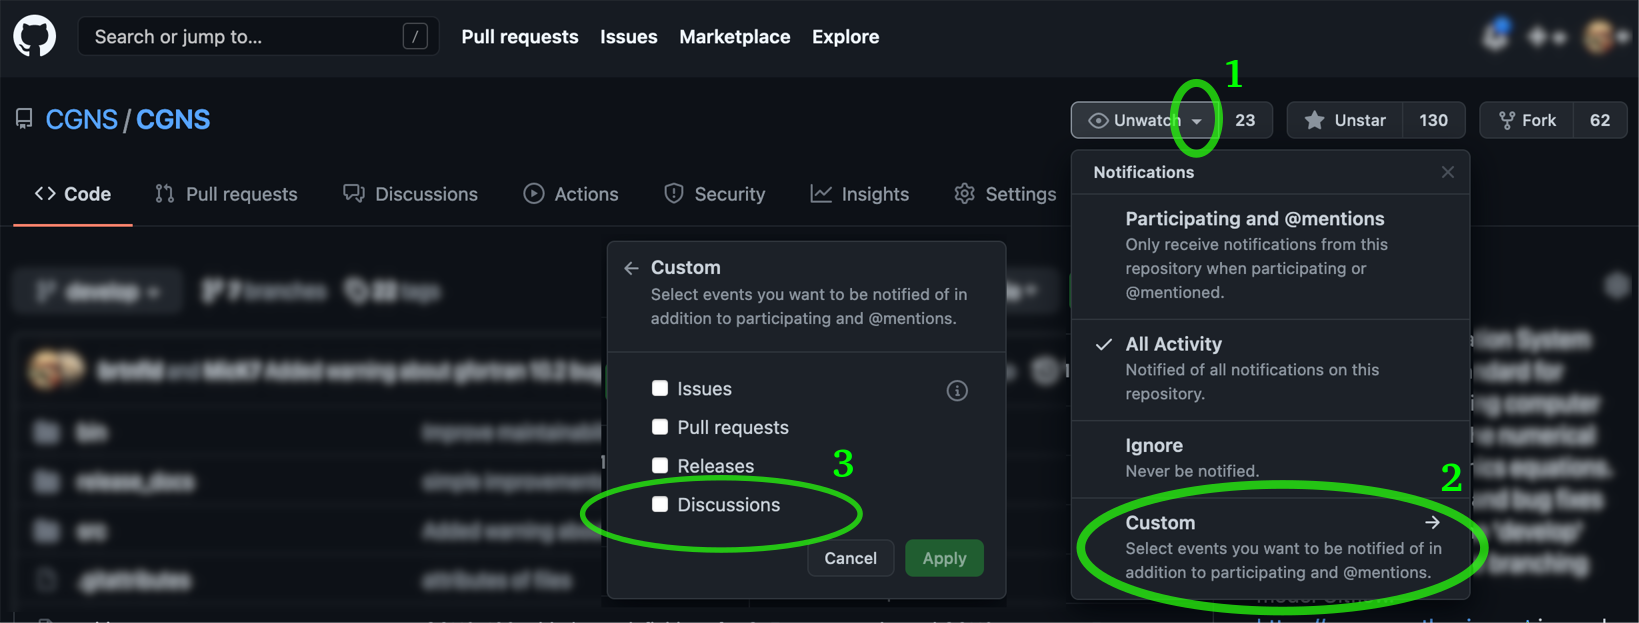Choose the Ignore notification option
The width and height of the screenshot is (1639, 623).
point(1270,459)
